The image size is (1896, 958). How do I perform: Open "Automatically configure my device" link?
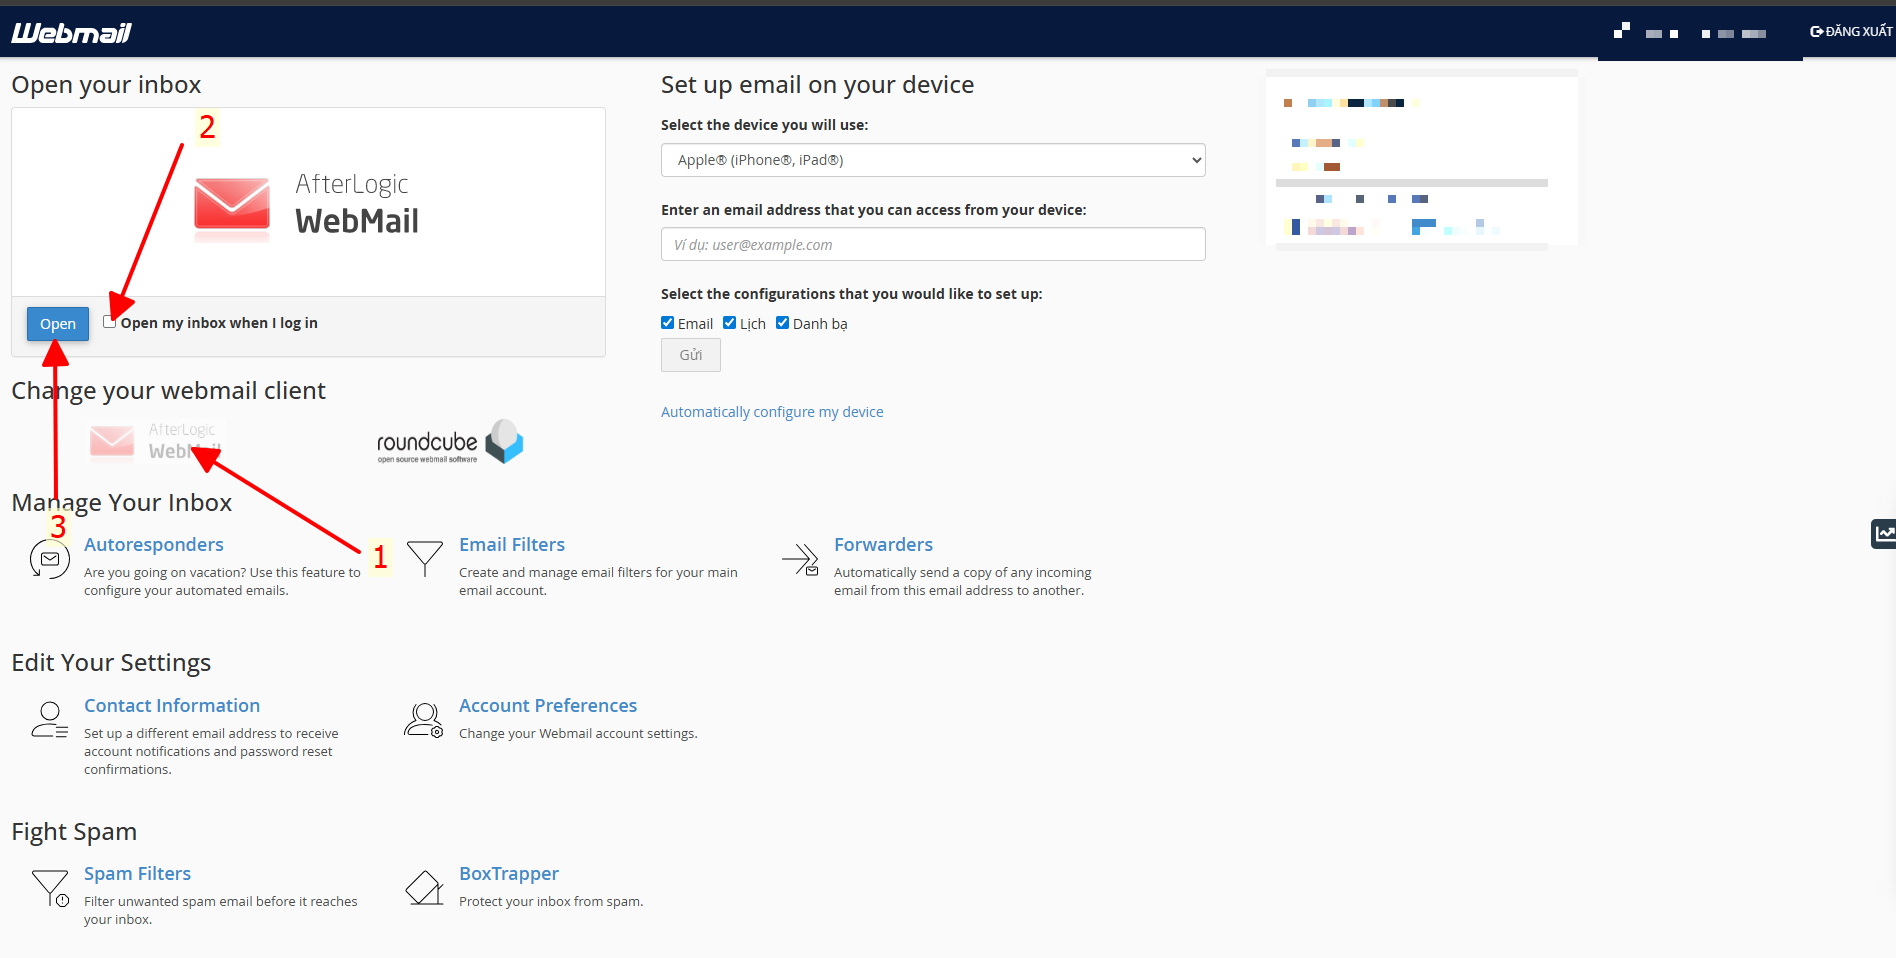tap(771, 411)
